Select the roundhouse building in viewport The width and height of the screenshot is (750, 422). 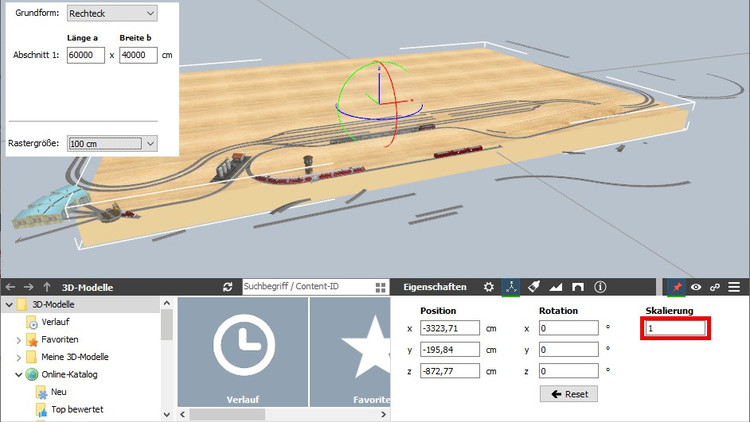pyautogui.click(x=49, y=206)
